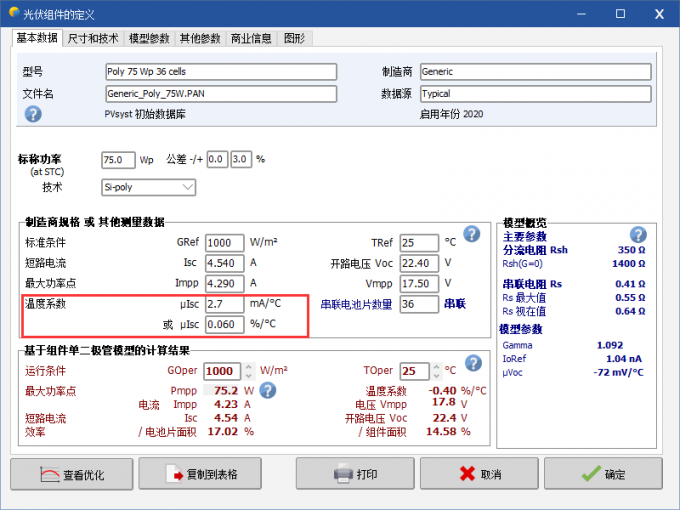The image size is (680, 510).
Task: Click the negative tolerance field 0.0
Action: [x=217, y=160]
